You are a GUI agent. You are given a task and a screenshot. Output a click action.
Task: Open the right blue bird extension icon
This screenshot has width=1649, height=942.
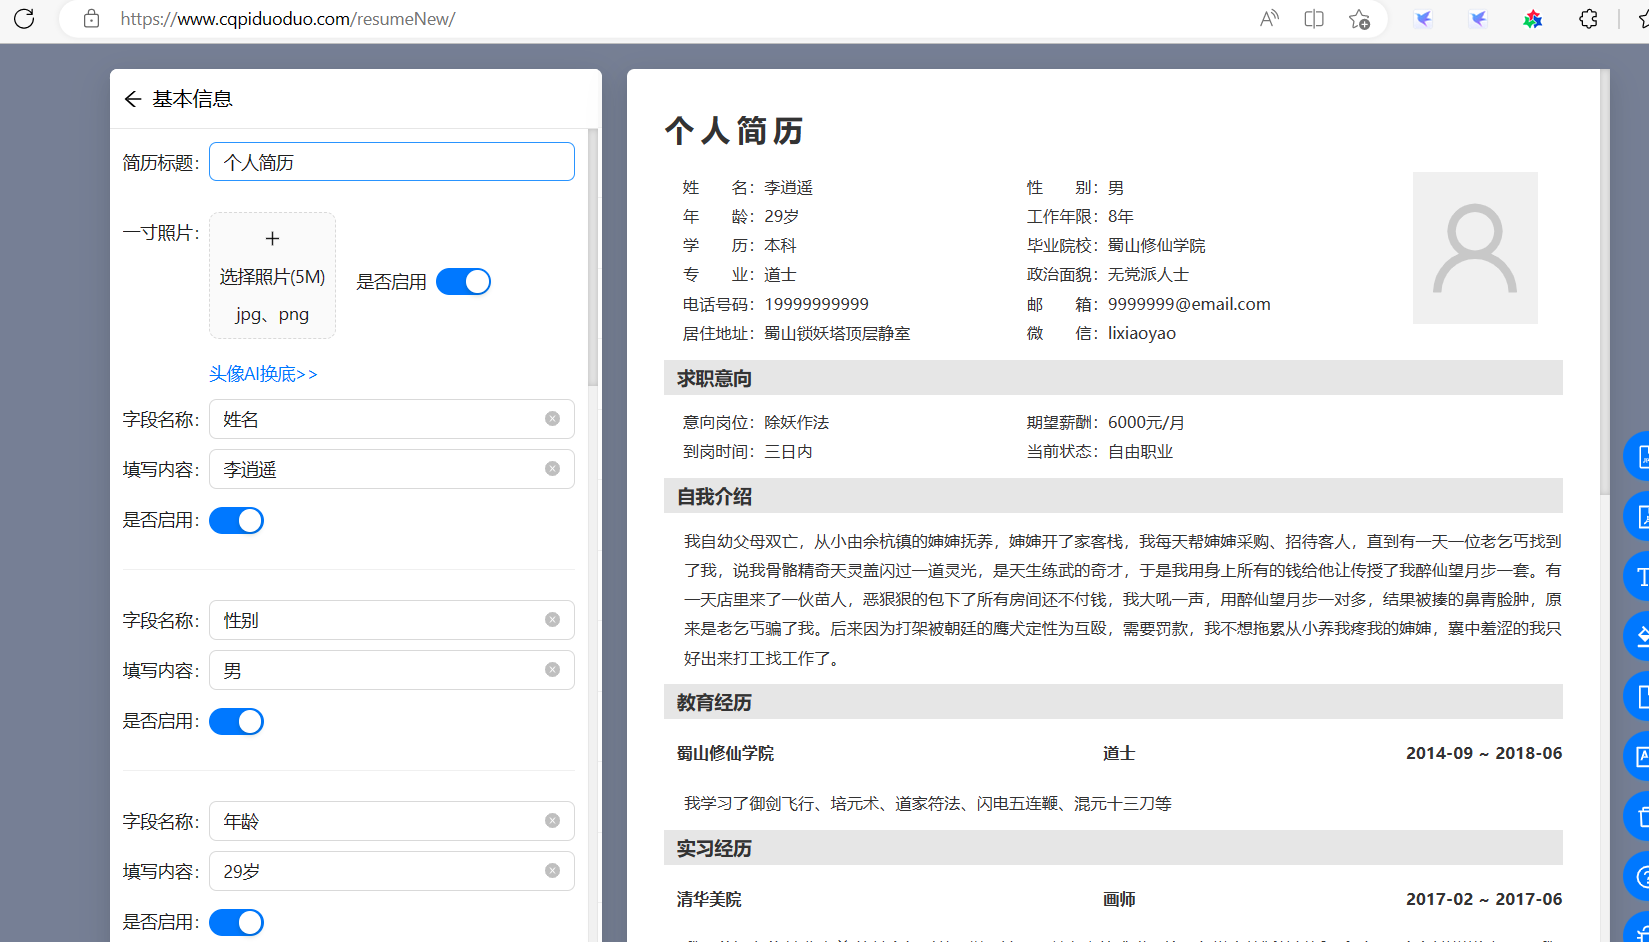click(1478, 18)
